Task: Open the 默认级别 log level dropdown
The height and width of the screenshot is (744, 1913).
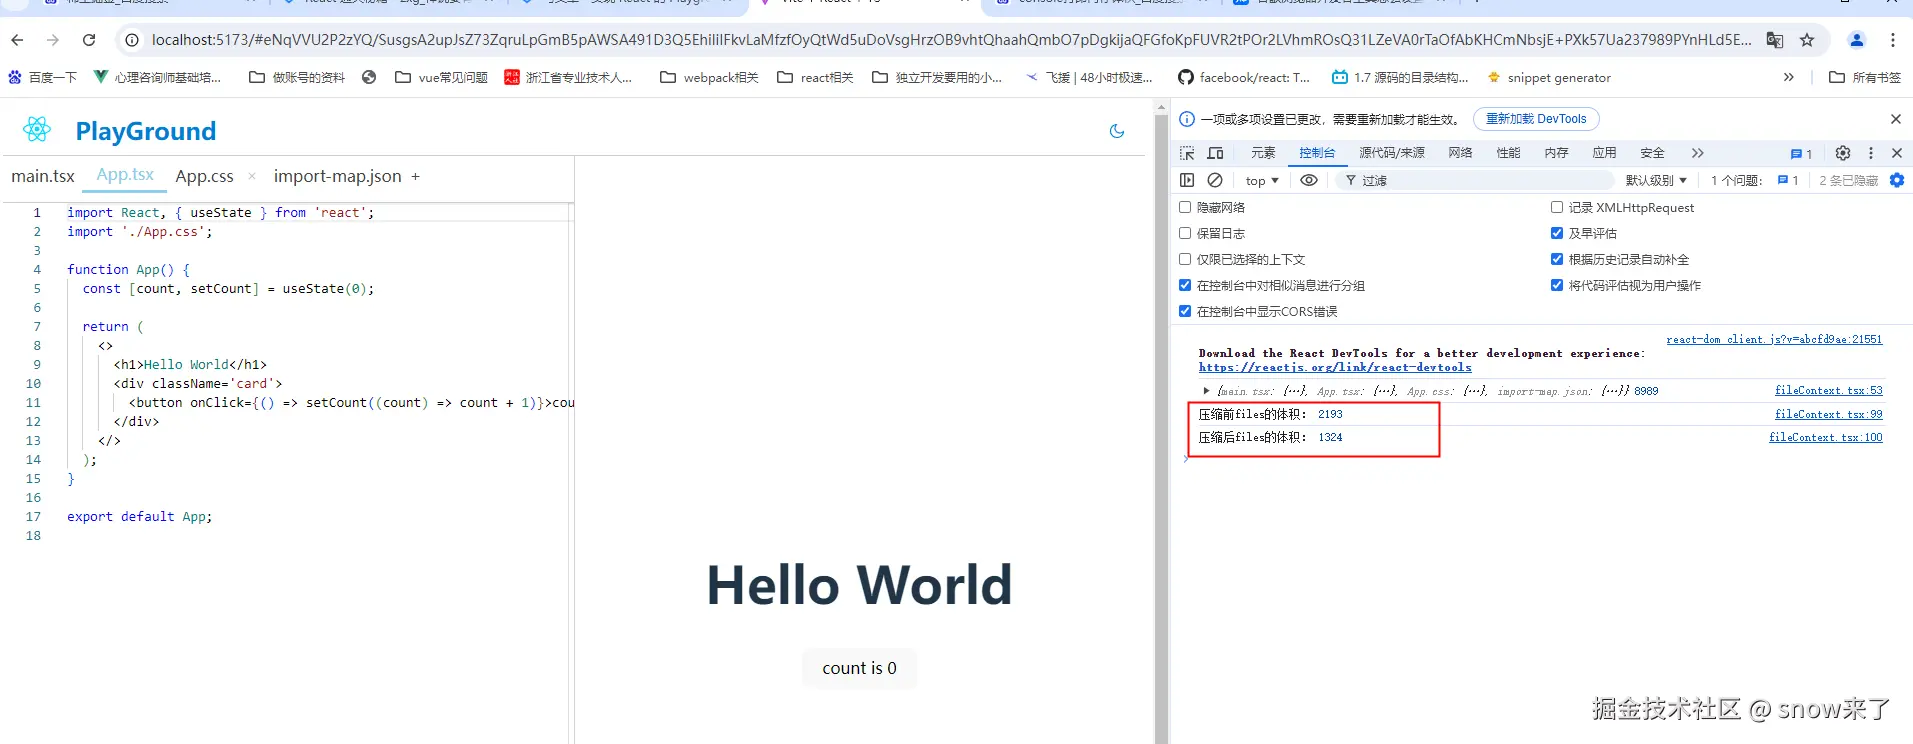Action: click(x=1656, y=180)
